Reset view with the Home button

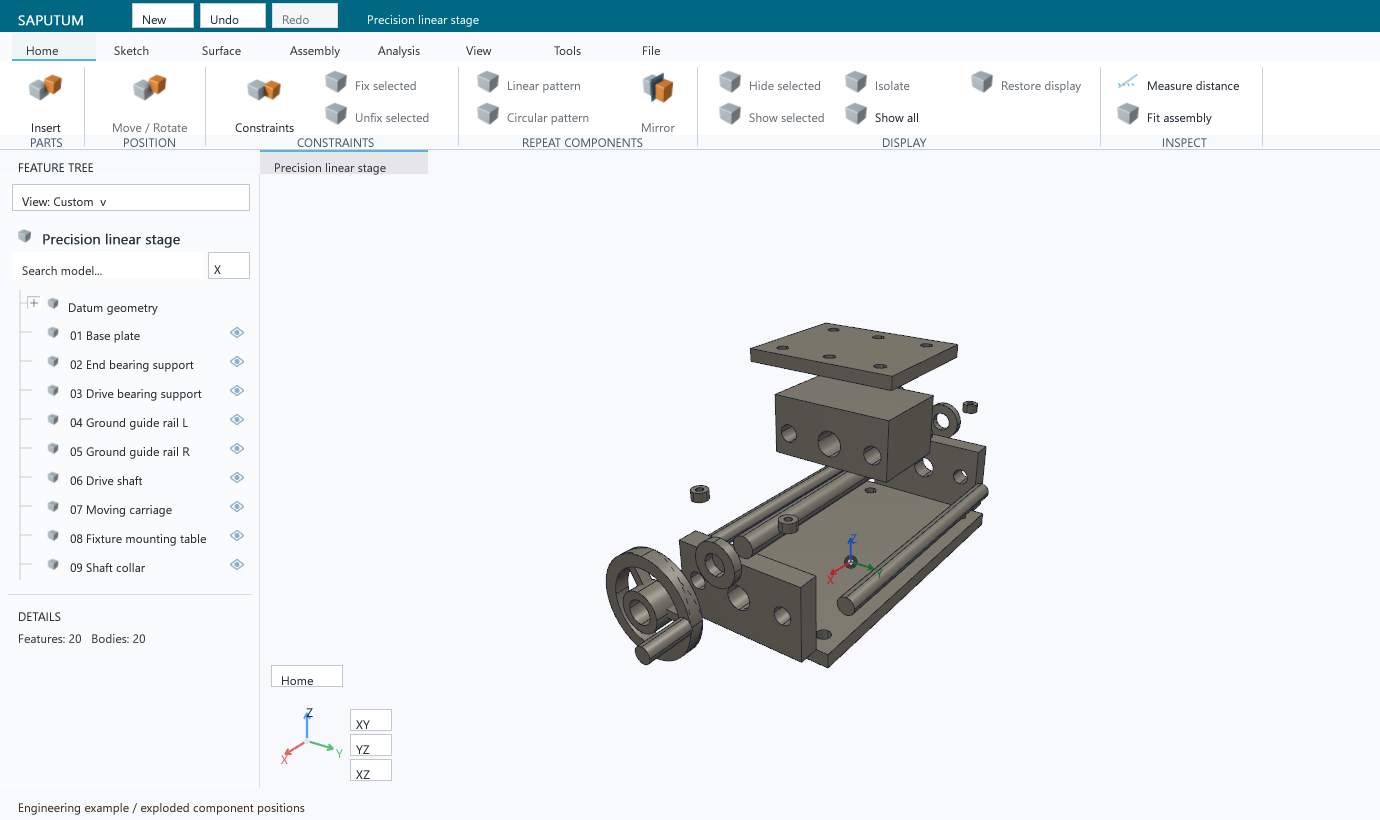point(307,677)
